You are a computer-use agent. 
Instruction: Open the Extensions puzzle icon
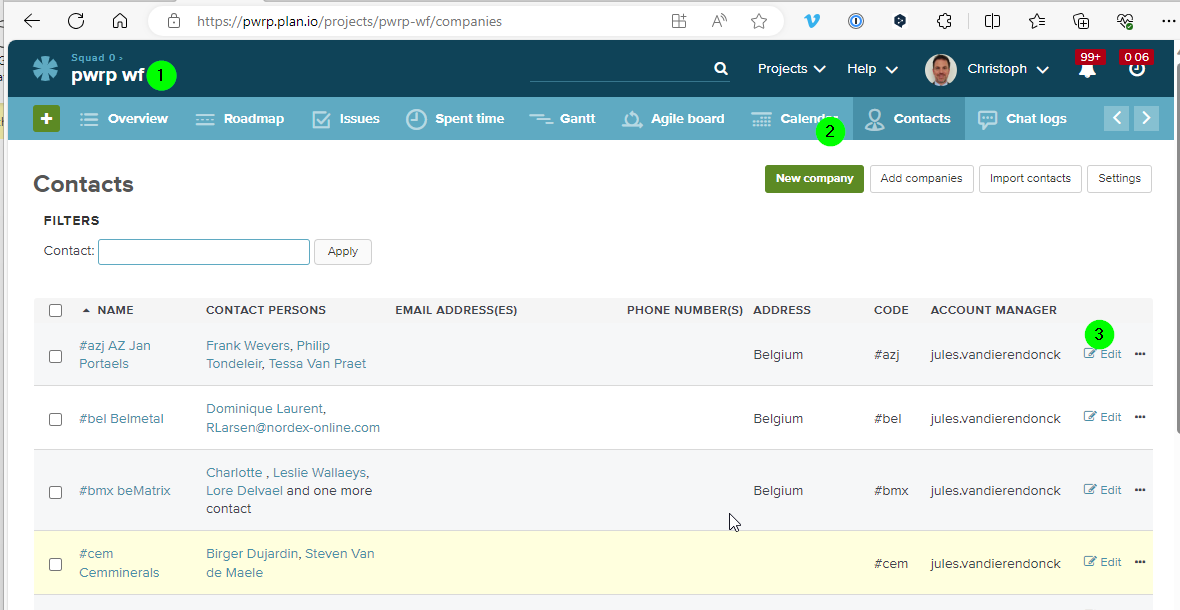[x=944, y=21]
